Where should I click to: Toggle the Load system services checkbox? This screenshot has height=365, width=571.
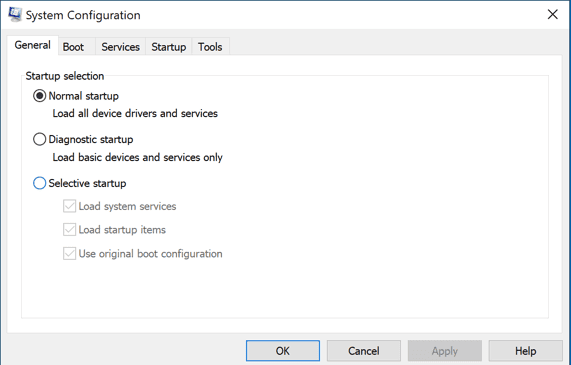(x=69, y=206)
